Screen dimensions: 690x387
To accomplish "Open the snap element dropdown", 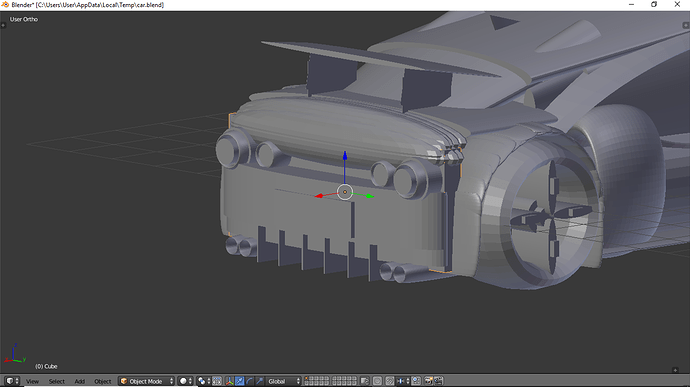I will 403,381.
